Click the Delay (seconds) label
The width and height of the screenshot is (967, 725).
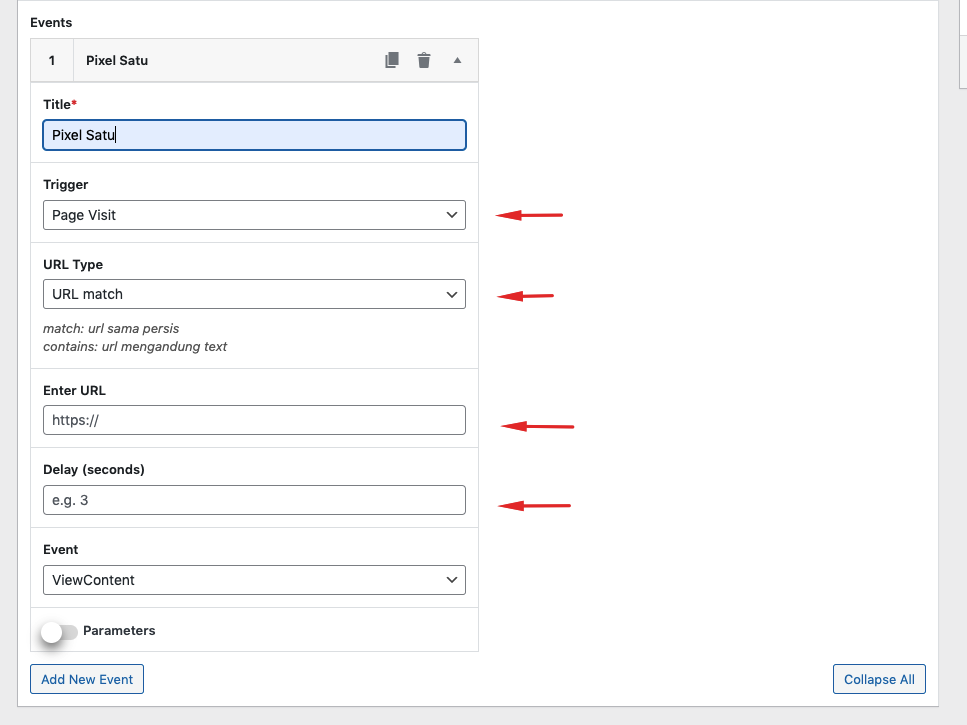pyautogui.click(x=94, y=470)
